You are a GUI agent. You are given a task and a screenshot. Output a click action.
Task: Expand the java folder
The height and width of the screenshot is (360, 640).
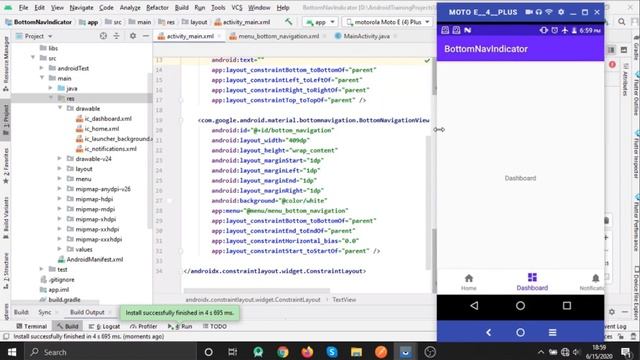(51, 88)
